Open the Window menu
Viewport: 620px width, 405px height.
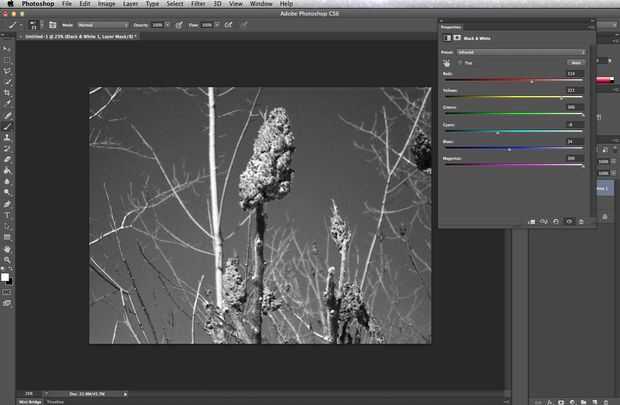pos(261,4)
